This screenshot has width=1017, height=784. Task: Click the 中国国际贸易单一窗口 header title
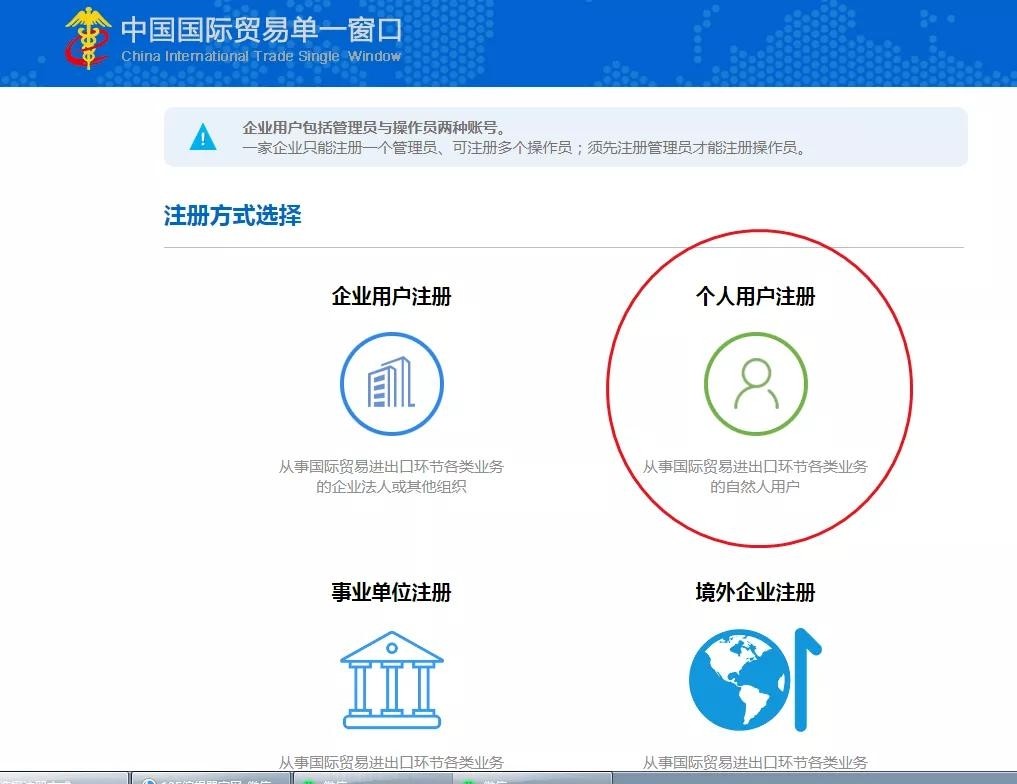pos(261,30)
